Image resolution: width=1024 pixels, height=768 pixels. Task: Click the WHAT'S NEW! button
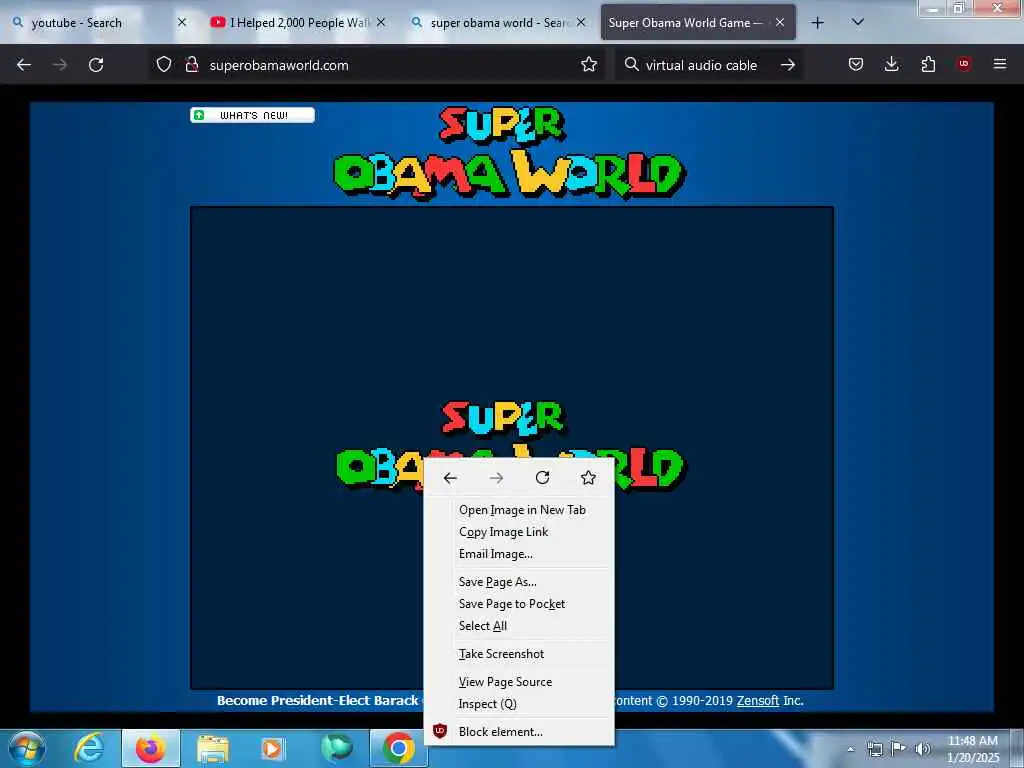click(x=252, y=116)
